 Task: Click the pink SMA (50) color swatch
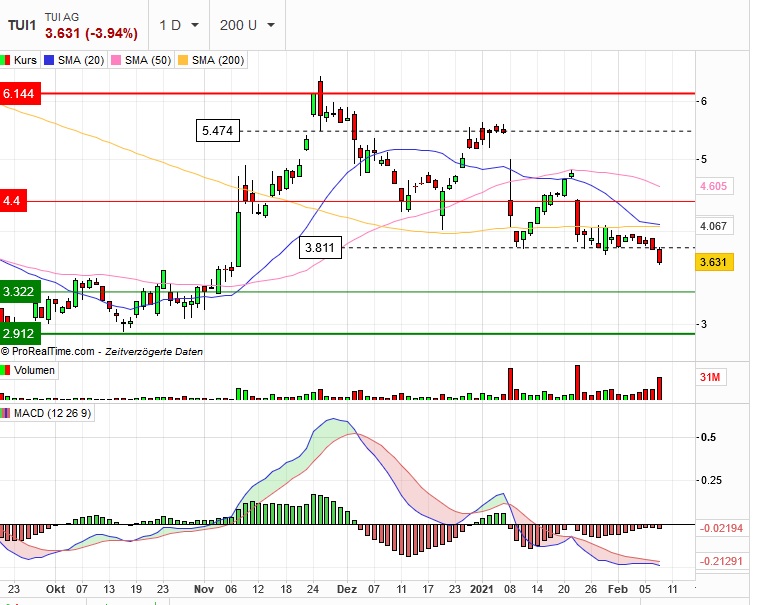(x=116, y=60)
